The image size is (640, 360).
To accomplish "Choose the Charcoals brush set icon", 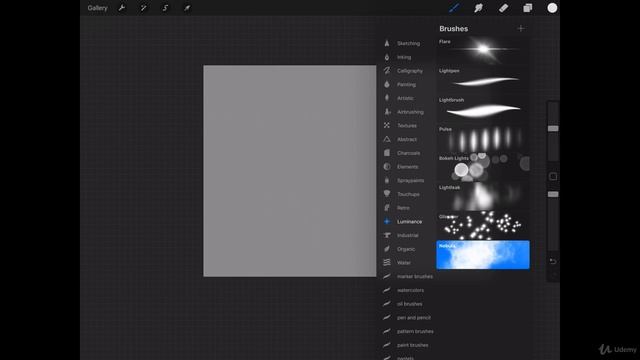I will point(387,153).
